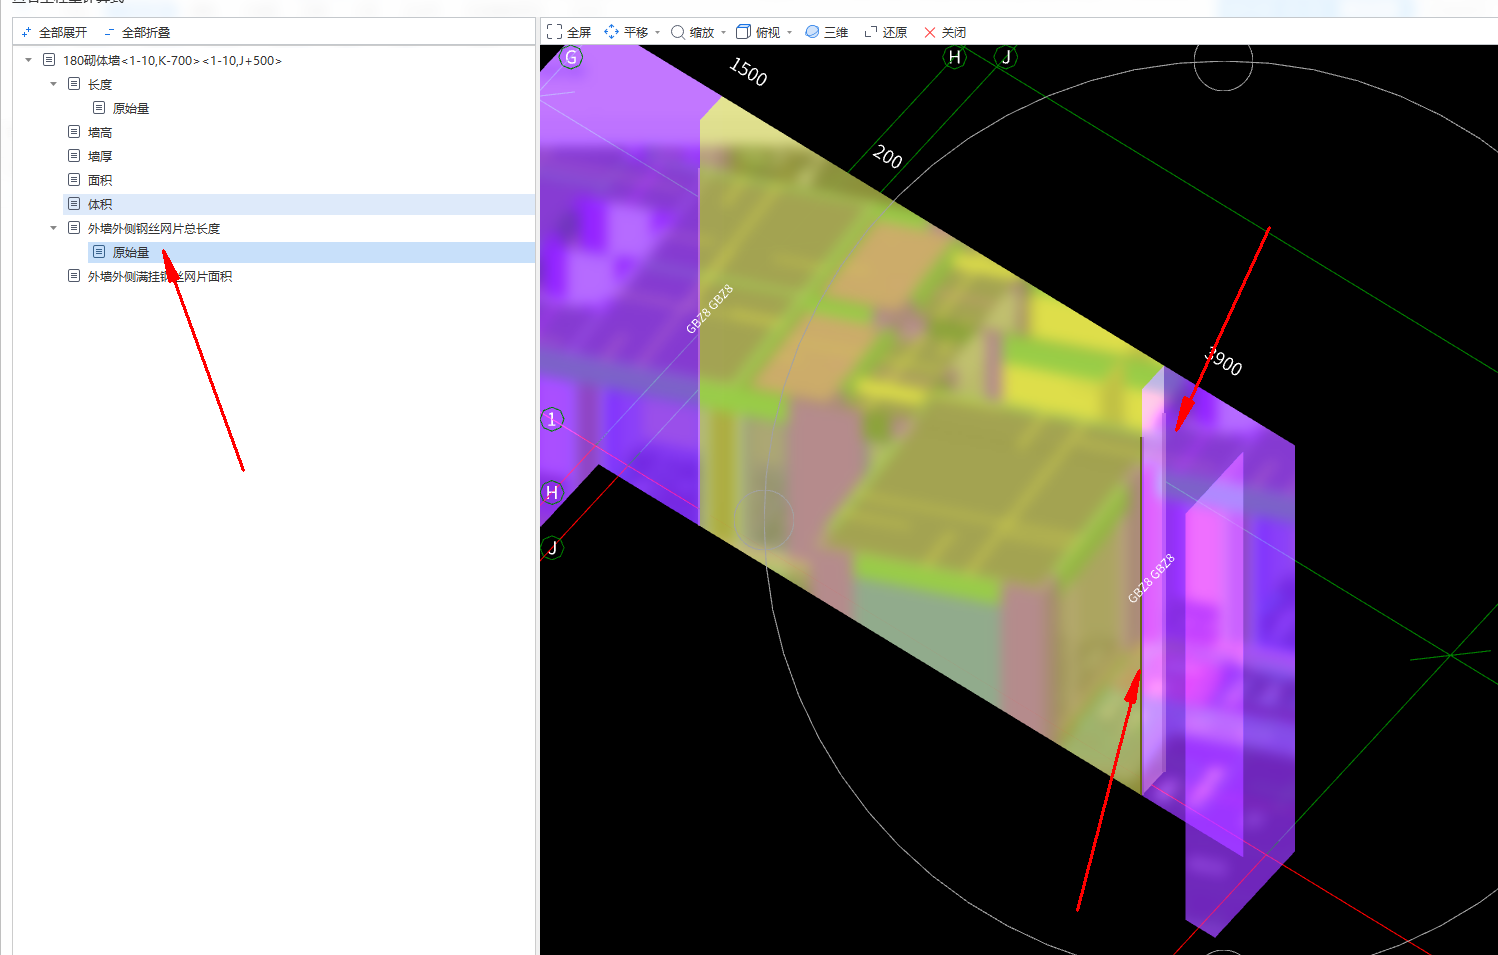
Task: Select the 墙厚 tree item
Action: pos(100,157)
